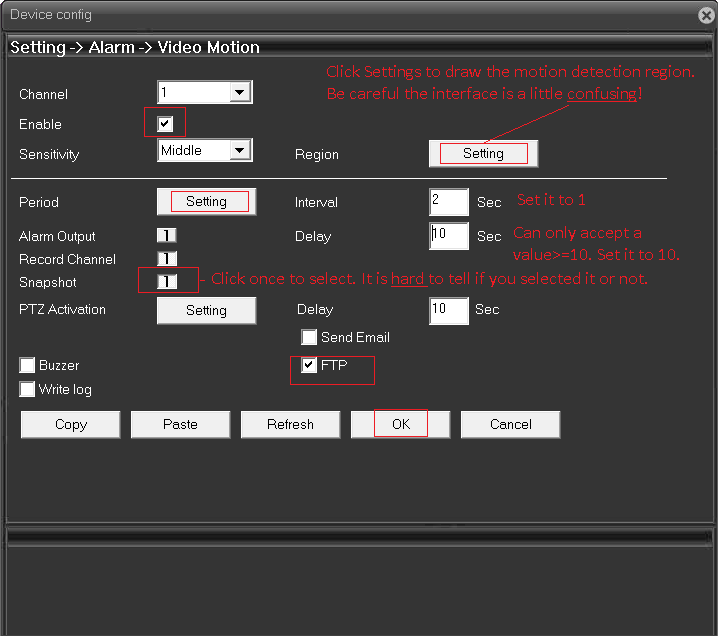Screen dimensions: 718x636
Task: Select Record Channel 1 box
Action: point(166,259)
